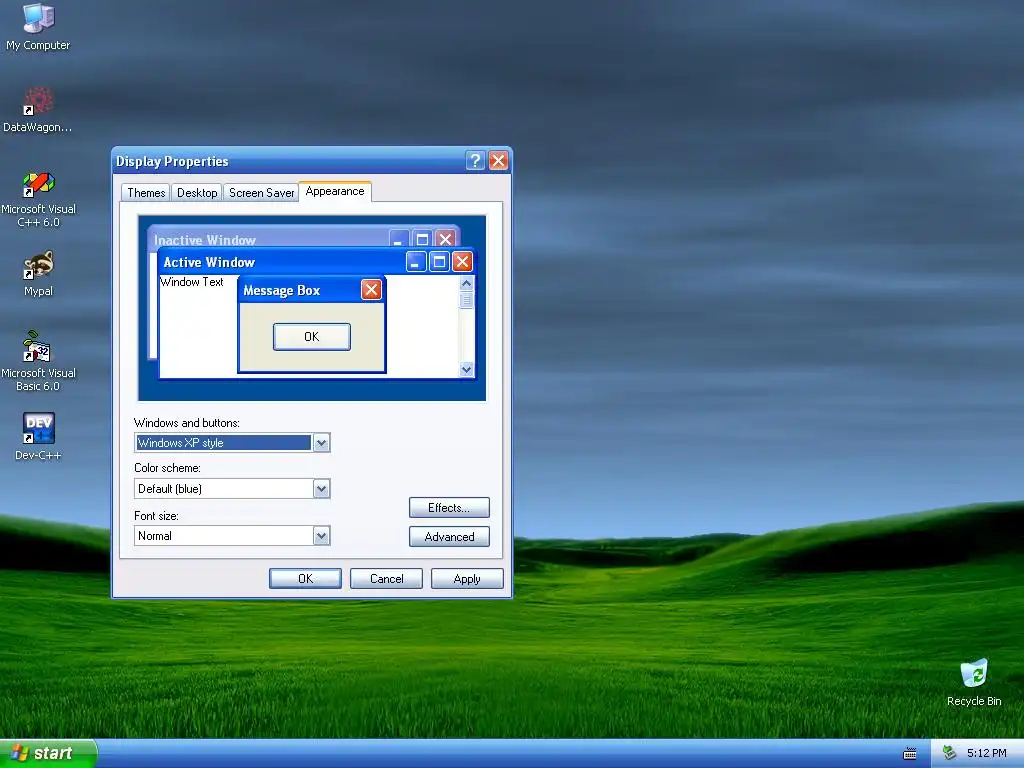Click the Message Box preview close icon
Viewport: 1024px width, 768px height.
click(371, 289)
